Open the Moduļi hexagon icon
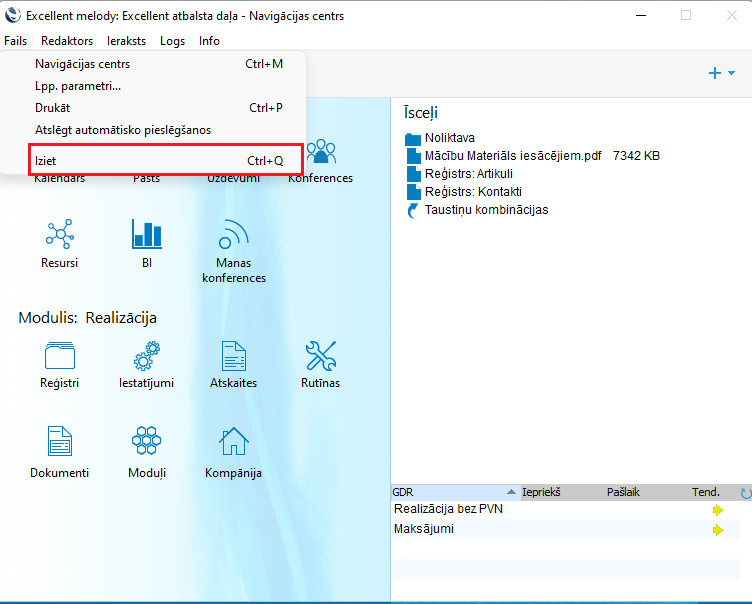Image resolution: width=752 pixels, height=604 pixels. click(146, 441)
